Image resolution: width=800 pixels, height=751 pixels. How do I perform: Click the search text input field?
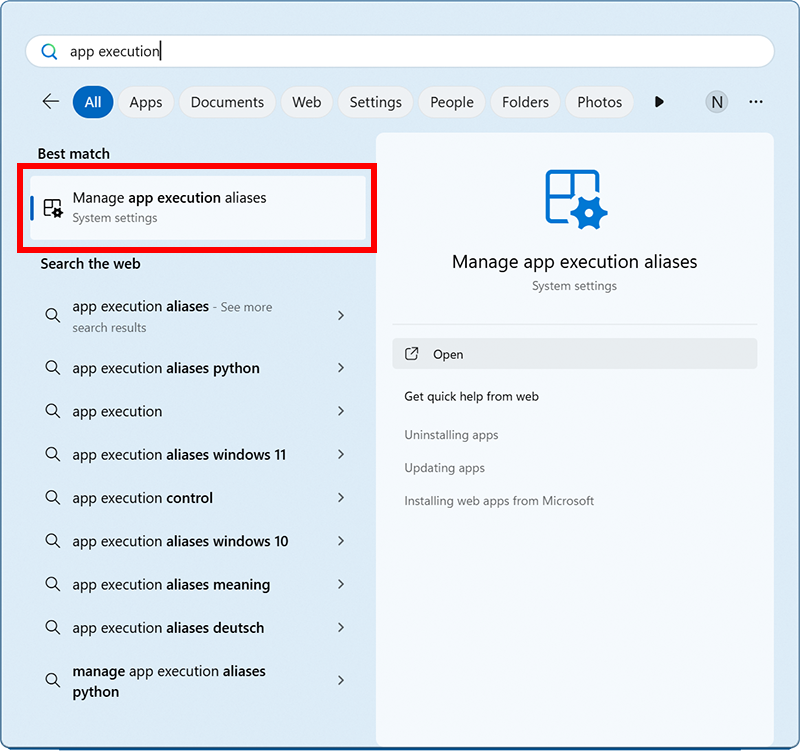click(x=400, y=51)
